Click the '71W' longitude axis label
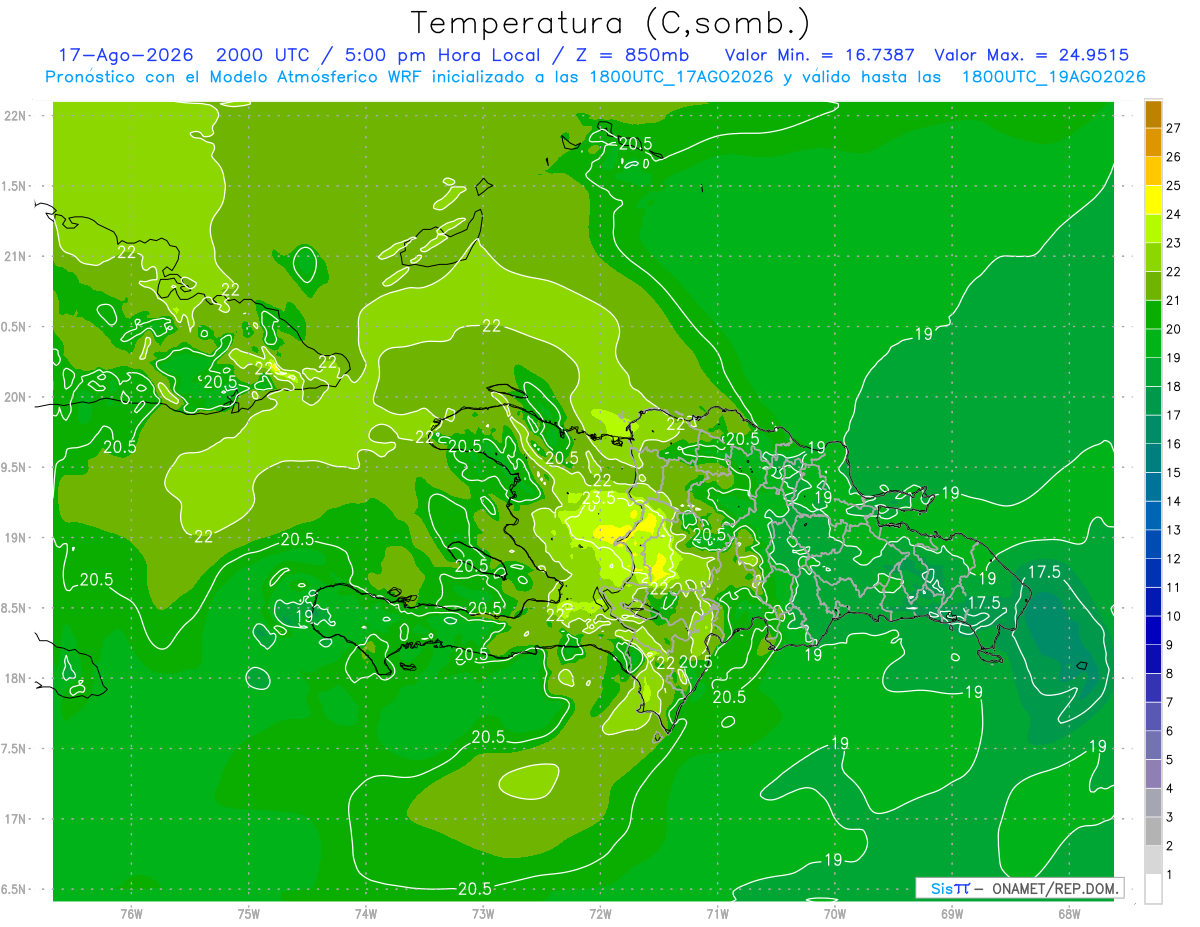The height and width of the screenshot is (927, 1200). pyautogui.click(x=717, y=913)
